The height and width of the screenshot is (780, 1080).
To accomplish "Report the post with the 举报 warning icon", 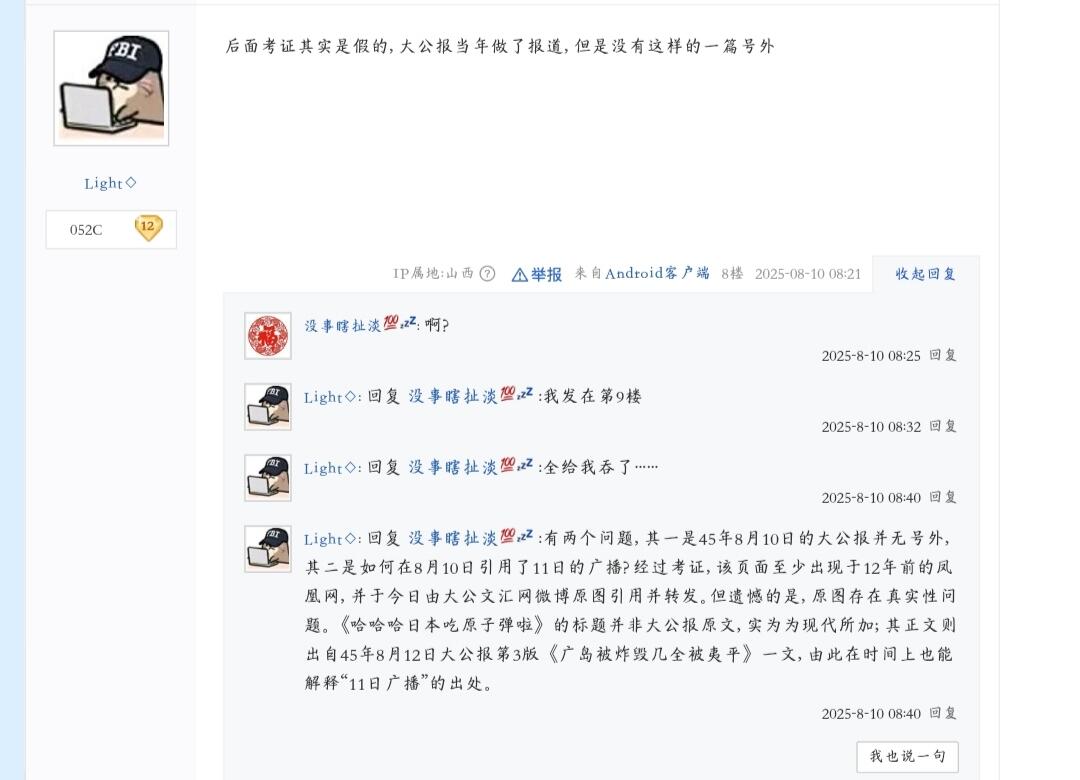I will coord(537,274).
